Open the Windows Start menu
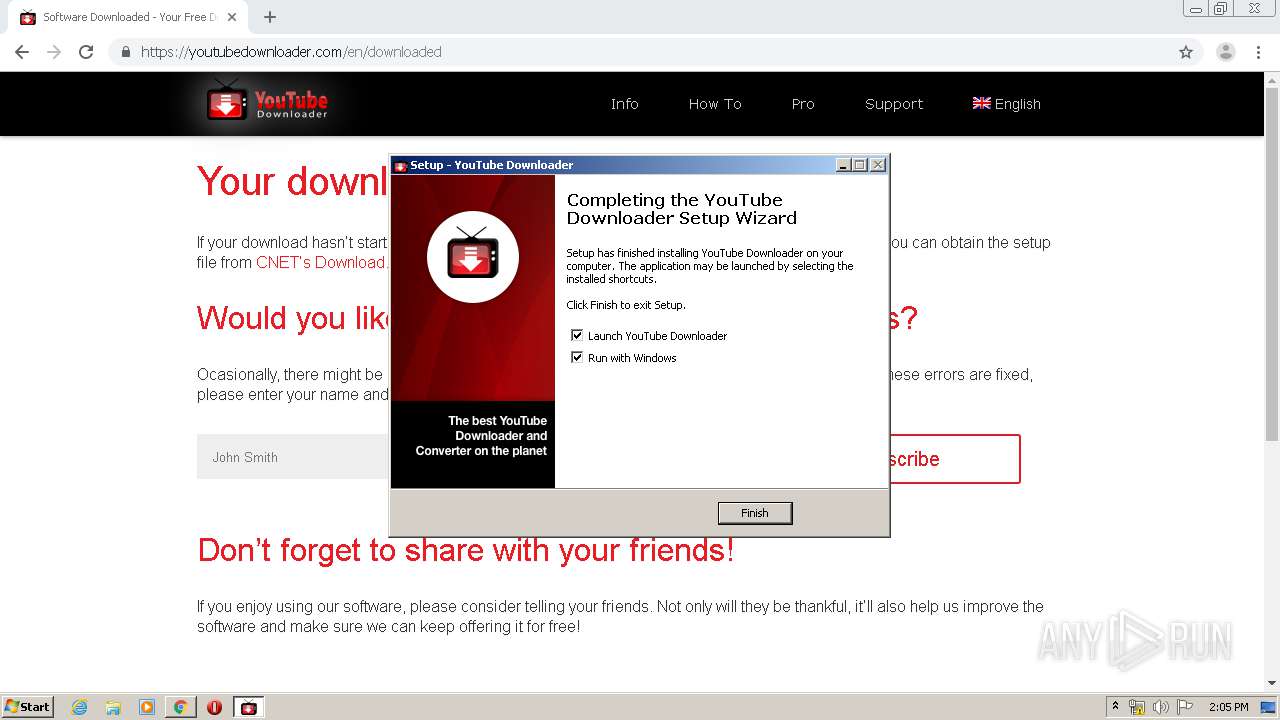The height and width of the screenshot is (720, 1280). point(28,706)
